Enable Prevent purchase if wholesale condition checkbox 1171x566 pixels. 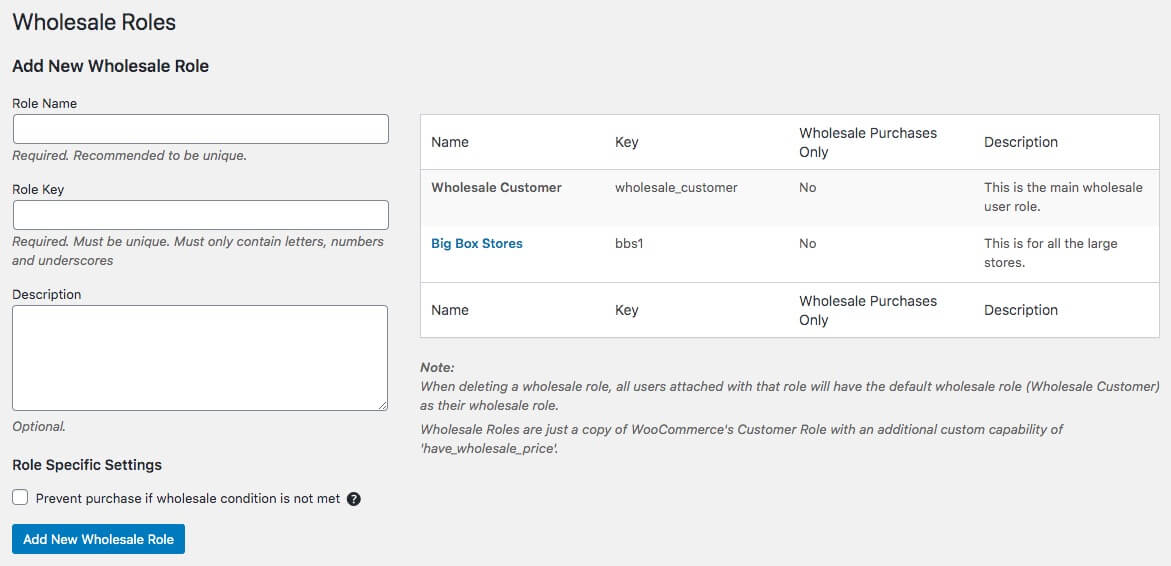coord(20,498)
